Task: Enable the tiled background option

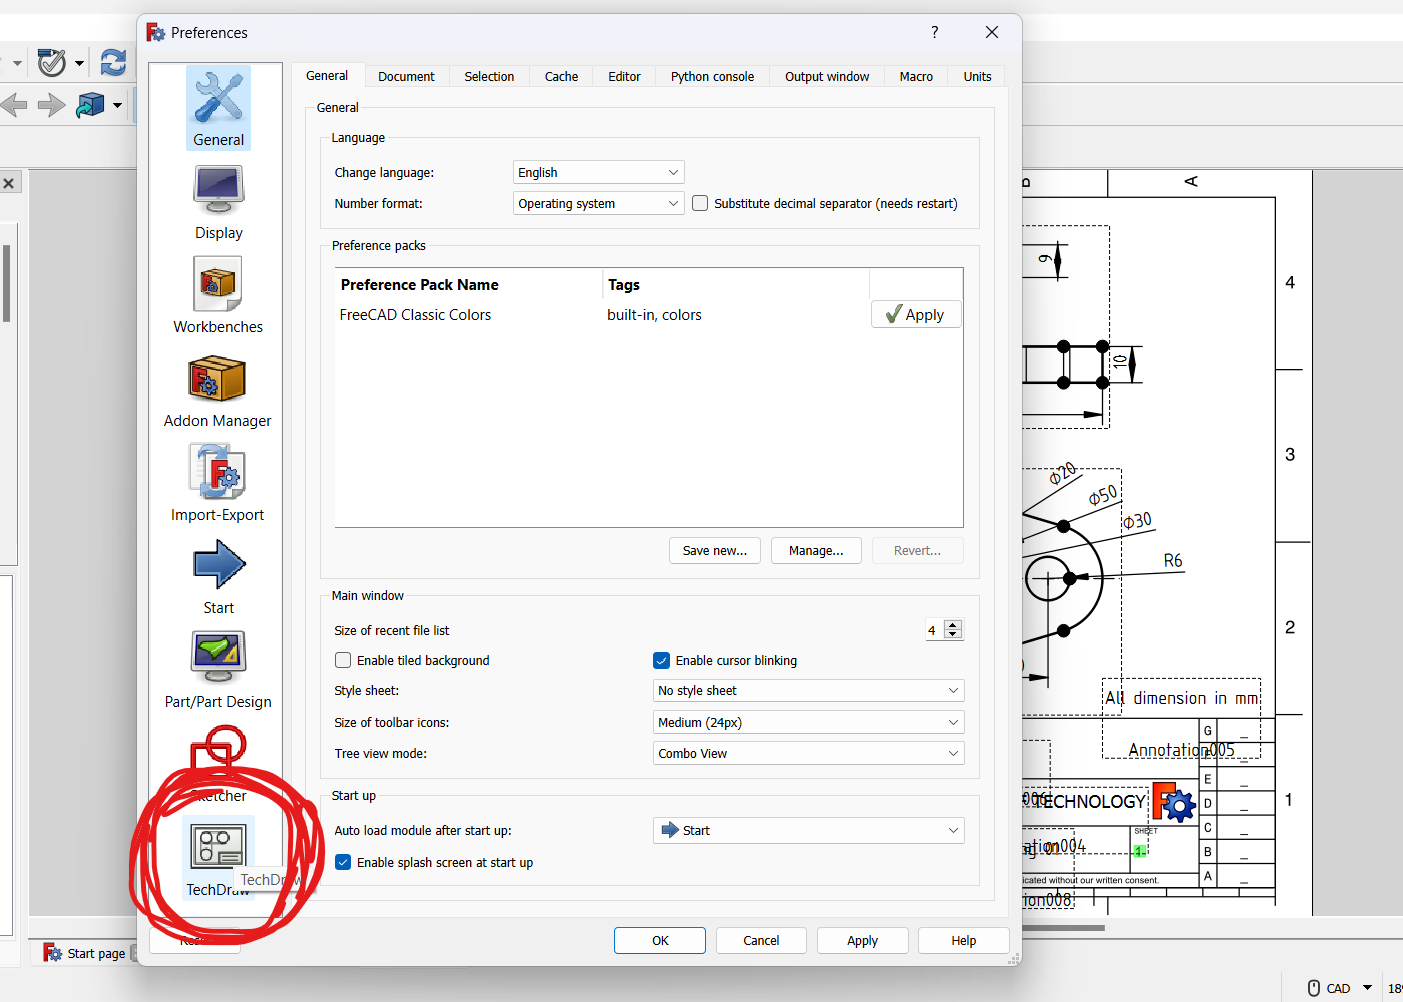Action: point(343,660)
